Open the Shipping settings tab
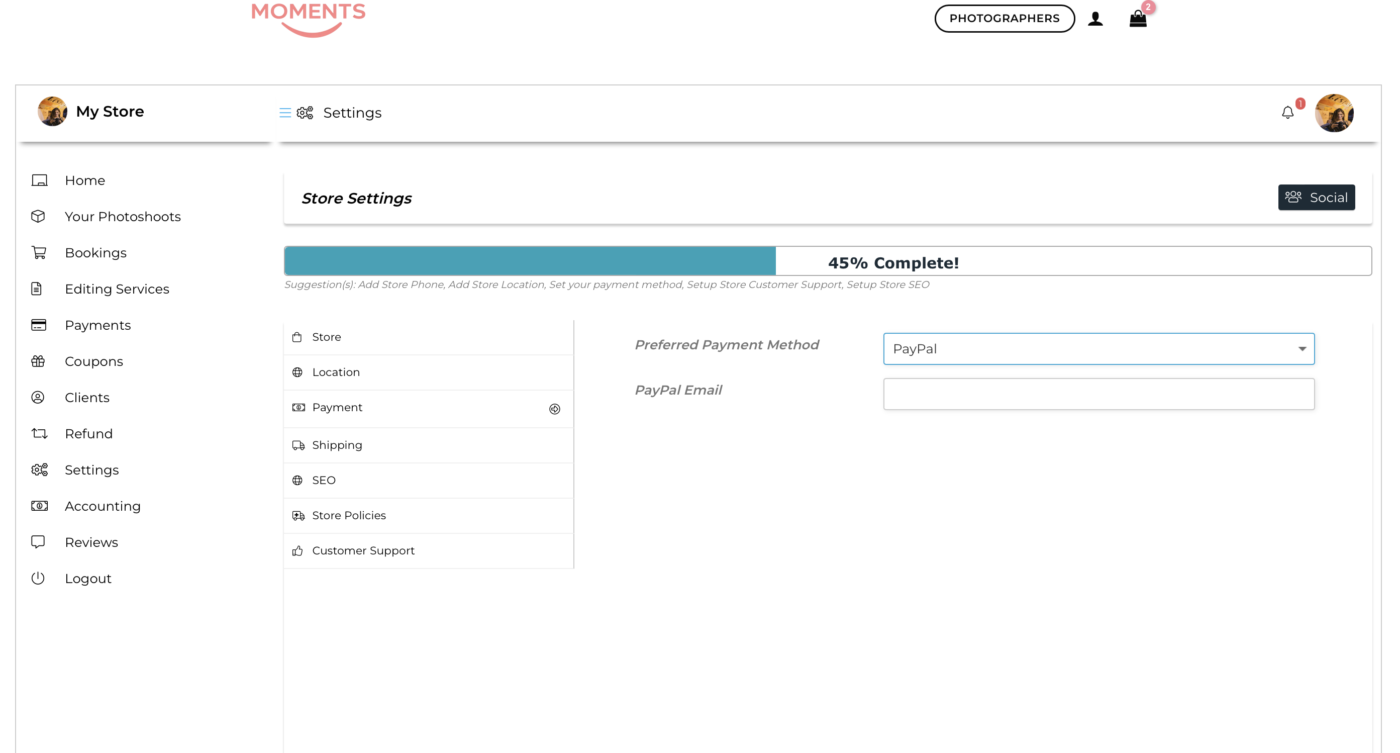Screen dimensions: 1400x753 pyautogui.click(x=337, y=445)
